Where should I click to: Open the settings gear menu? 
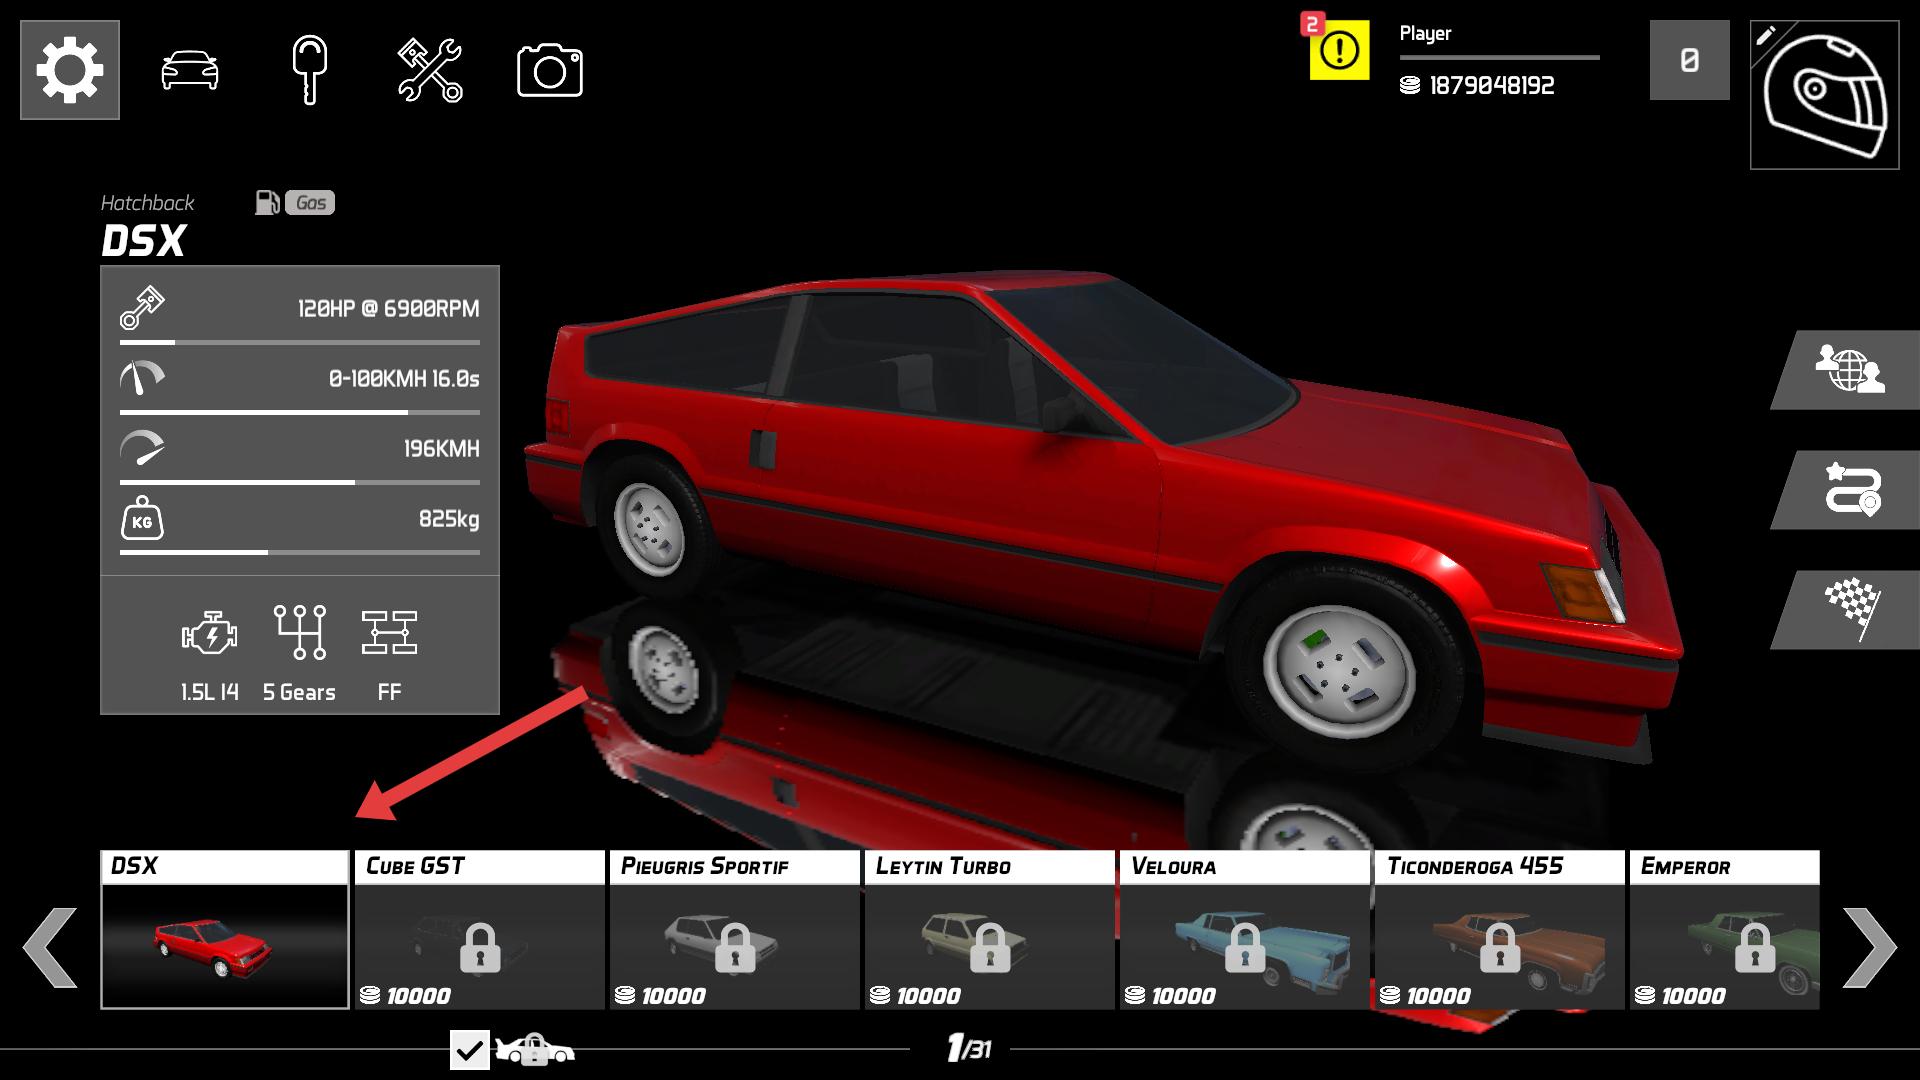pyautogui.click(x=70, y=70)
